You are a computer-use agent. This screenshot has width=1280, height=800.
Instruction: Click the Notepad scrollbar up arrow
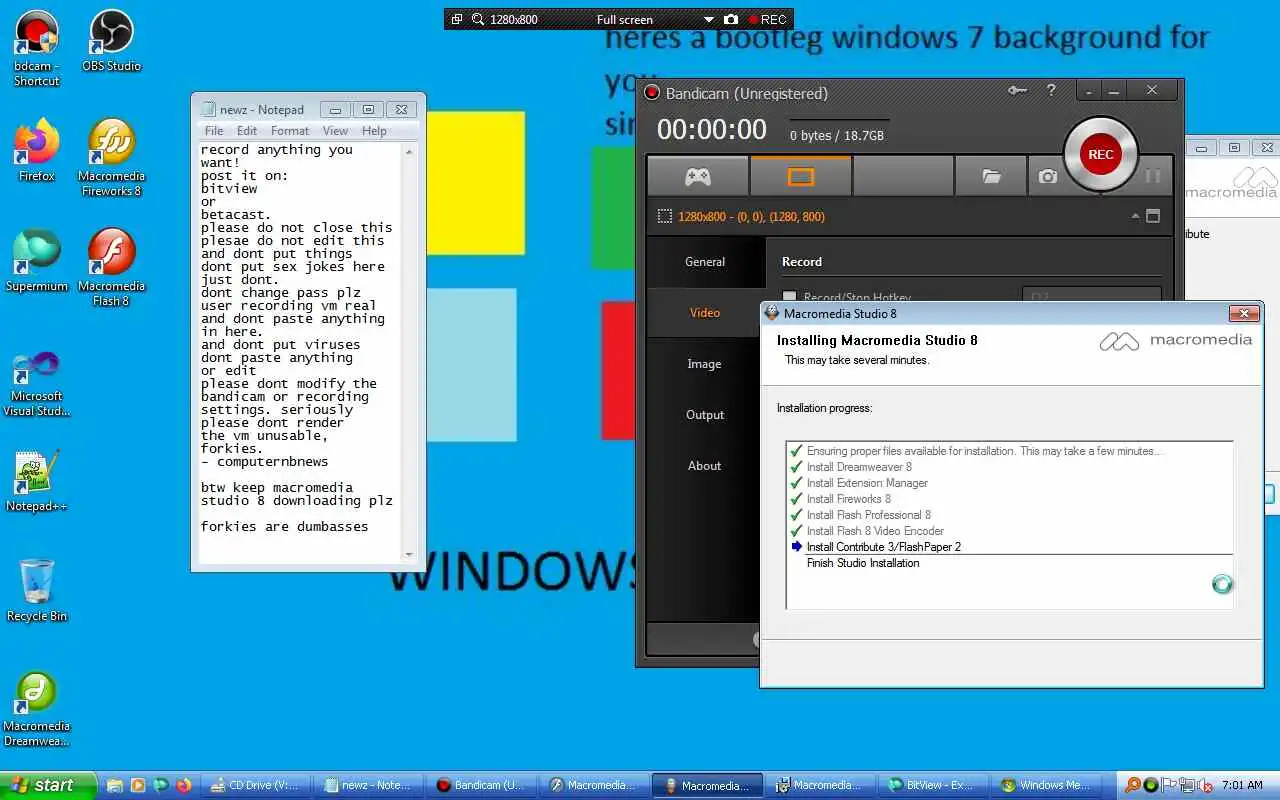tap(409, 152)
